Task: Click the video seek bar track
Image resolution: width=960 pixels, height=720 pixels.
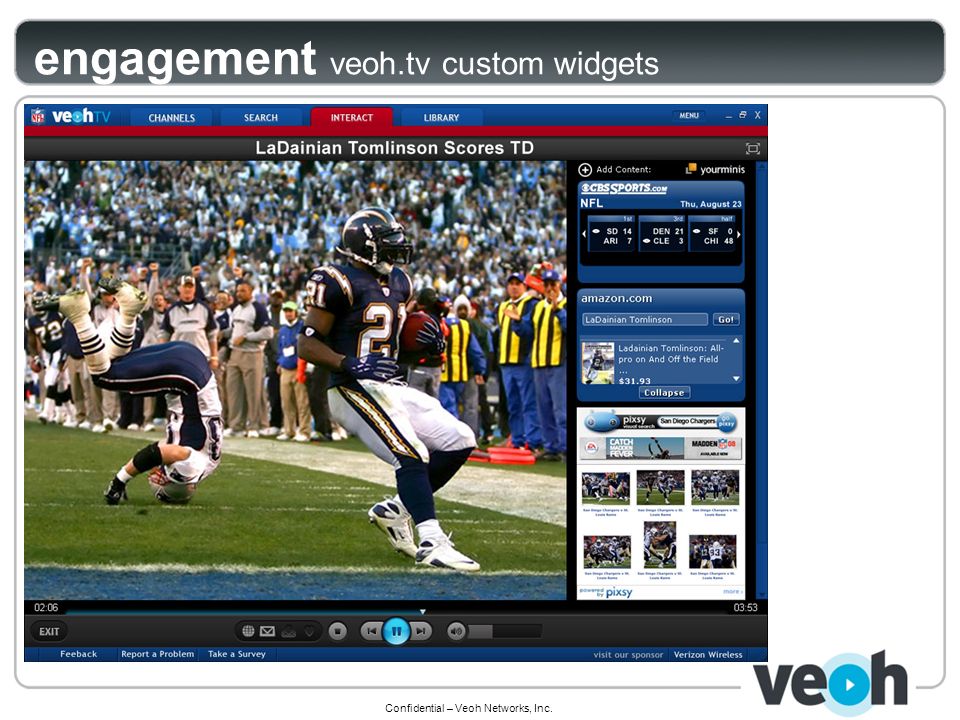Action: click(396, 611)
